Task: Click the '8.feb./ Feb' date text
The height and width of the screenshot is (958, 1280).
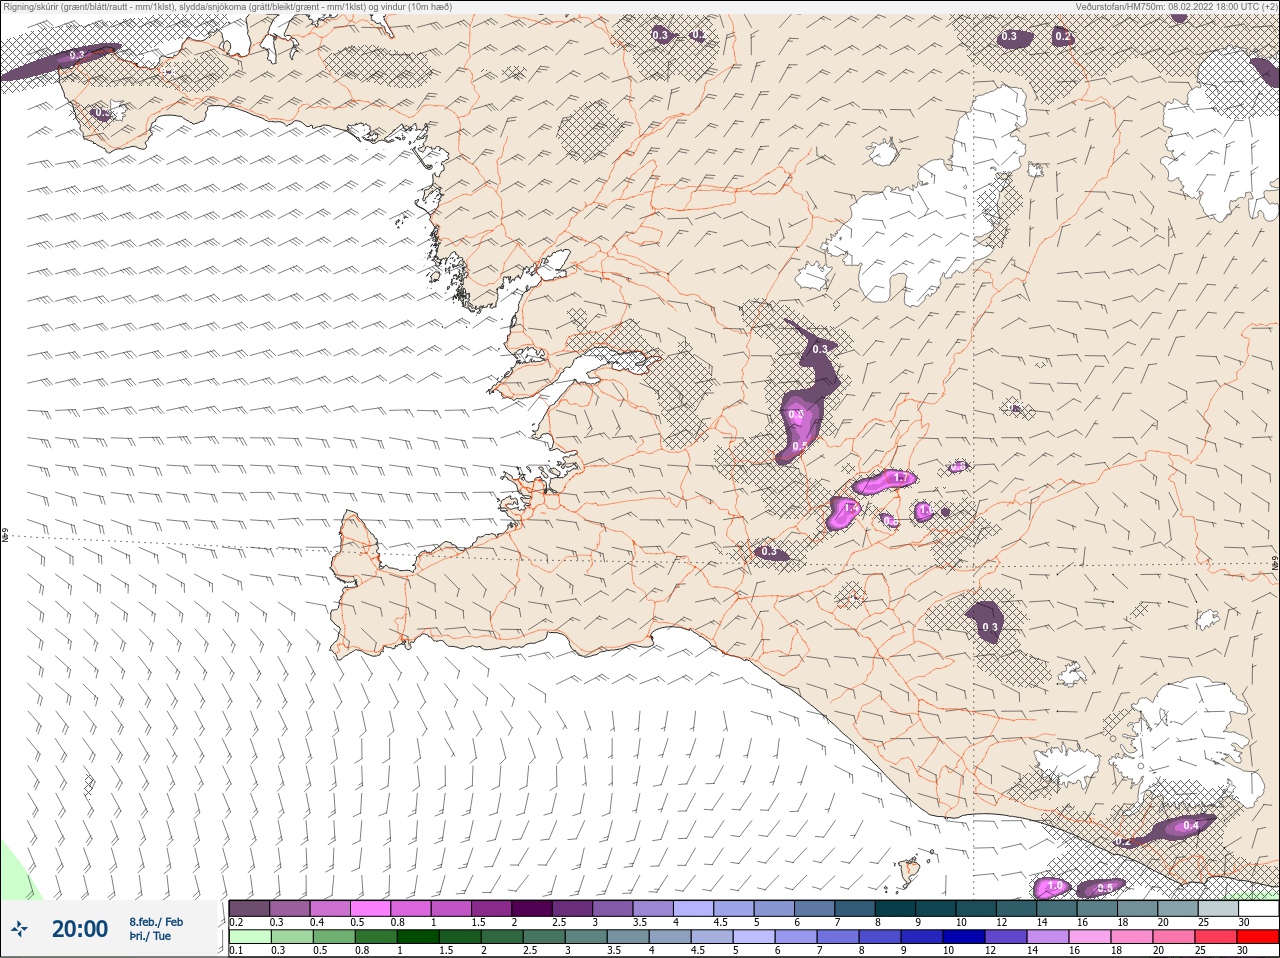Action: click(156, 922)
